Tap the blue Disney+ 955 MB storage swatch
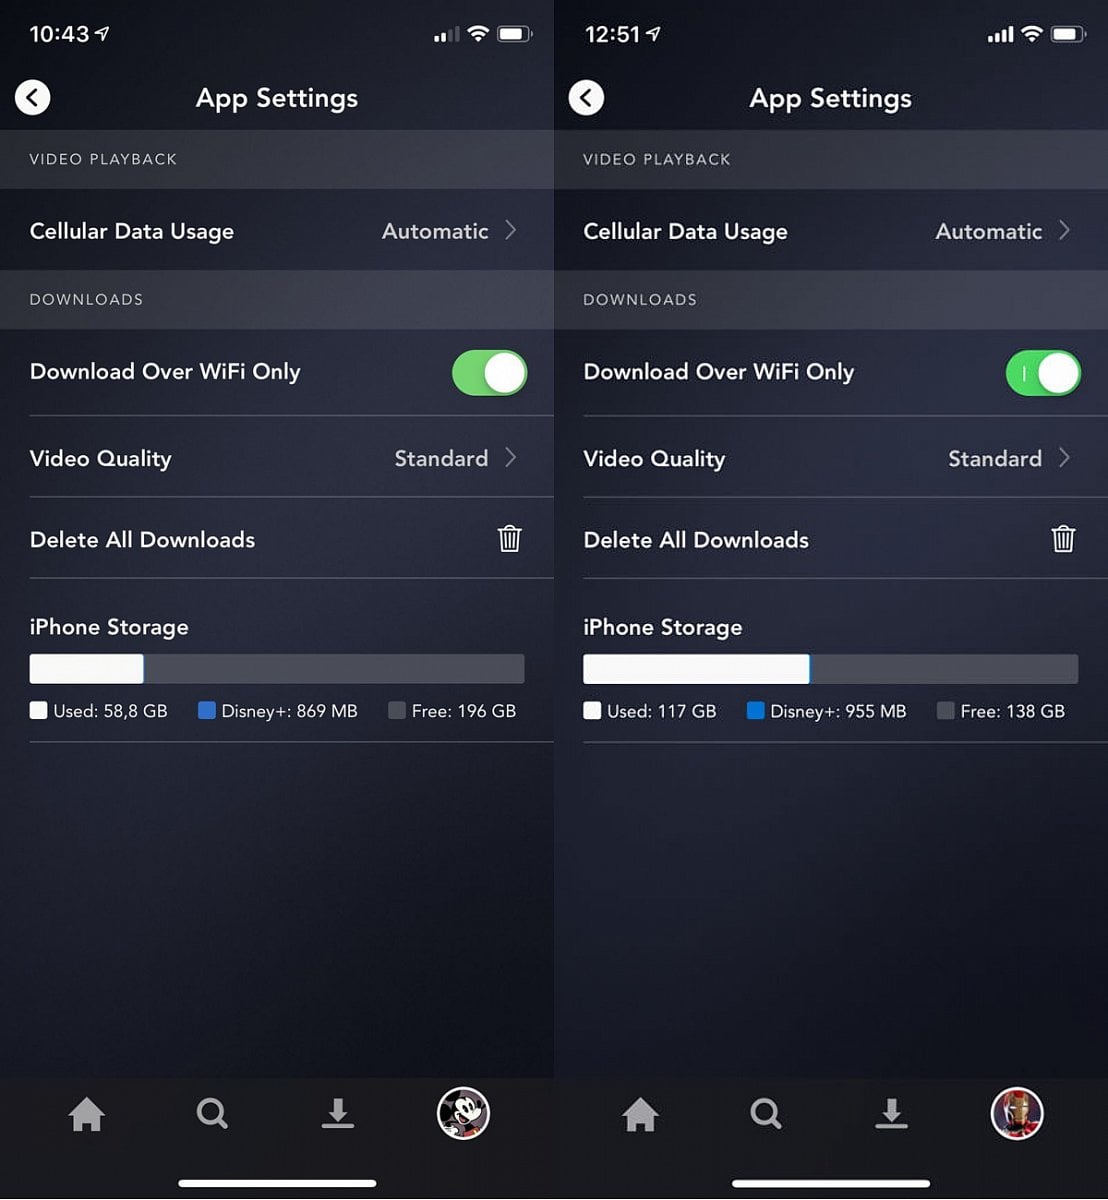This screenshot has height=1200, width=1108. coord(755,711)
